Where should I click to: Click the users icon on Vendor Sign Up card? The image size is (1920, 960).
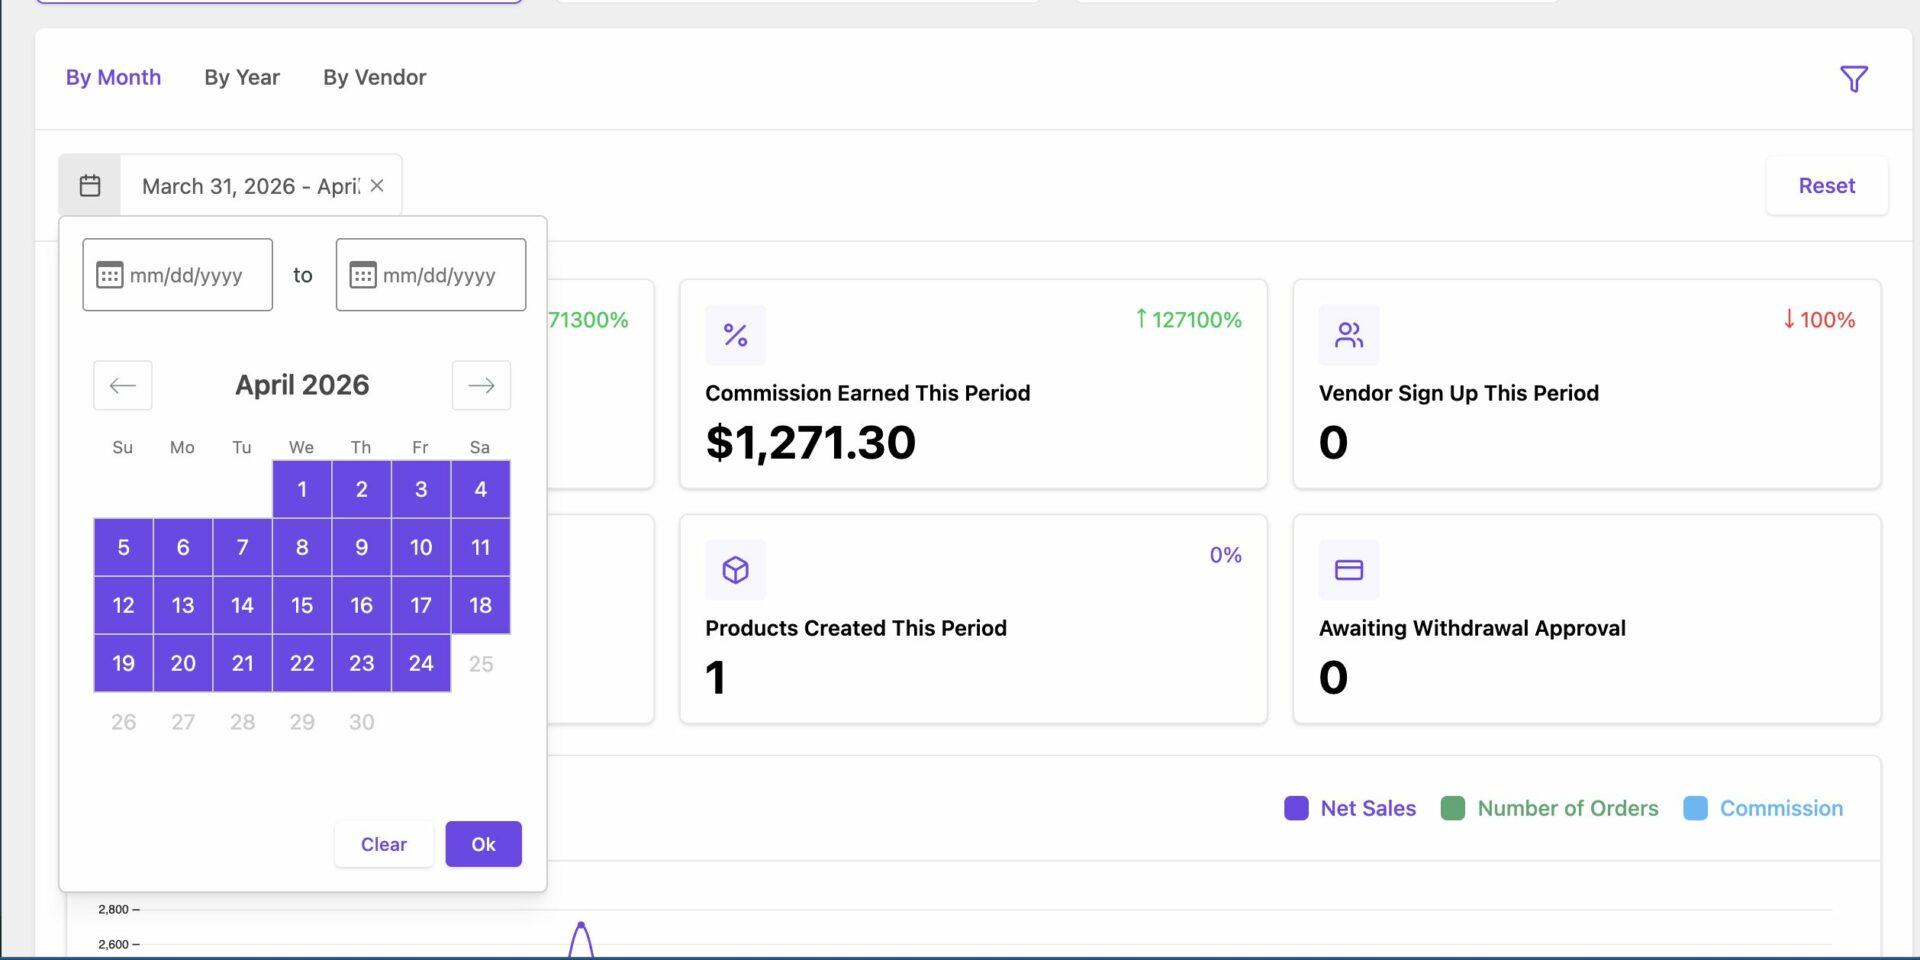pos(1349,335)
